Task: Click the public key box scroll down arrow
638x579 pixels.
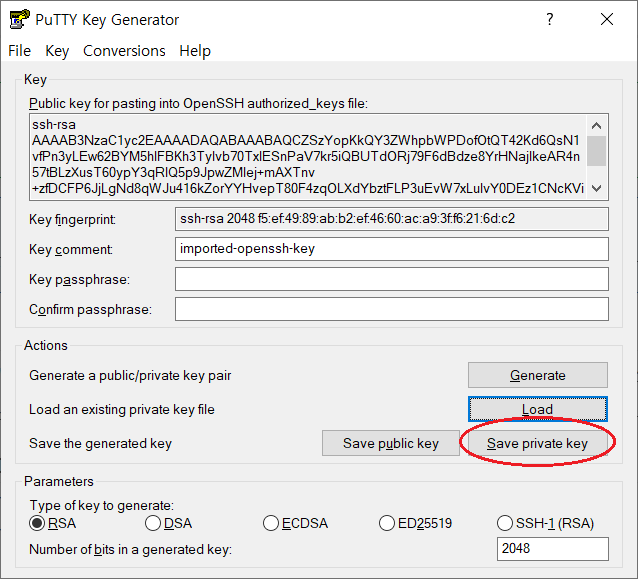Action: [596, 188]
